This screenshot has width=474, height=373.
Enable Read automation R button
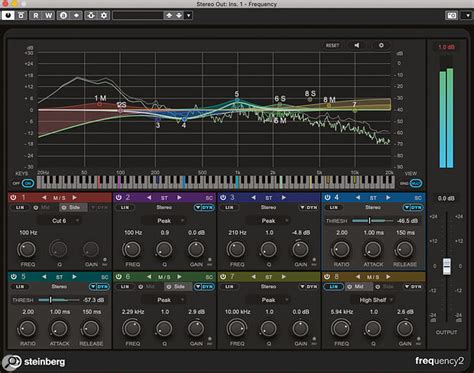[36, 15]
